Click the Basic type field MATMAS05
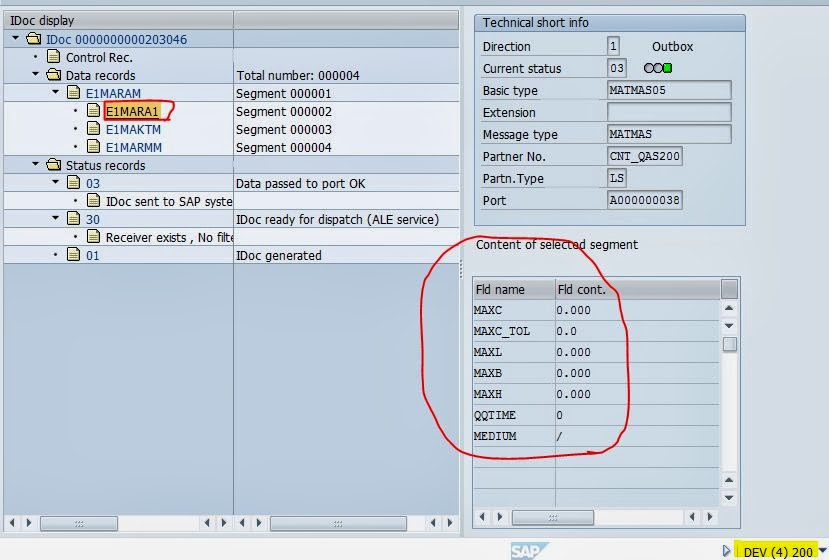The image size is (829, 560). pos(669,90)
